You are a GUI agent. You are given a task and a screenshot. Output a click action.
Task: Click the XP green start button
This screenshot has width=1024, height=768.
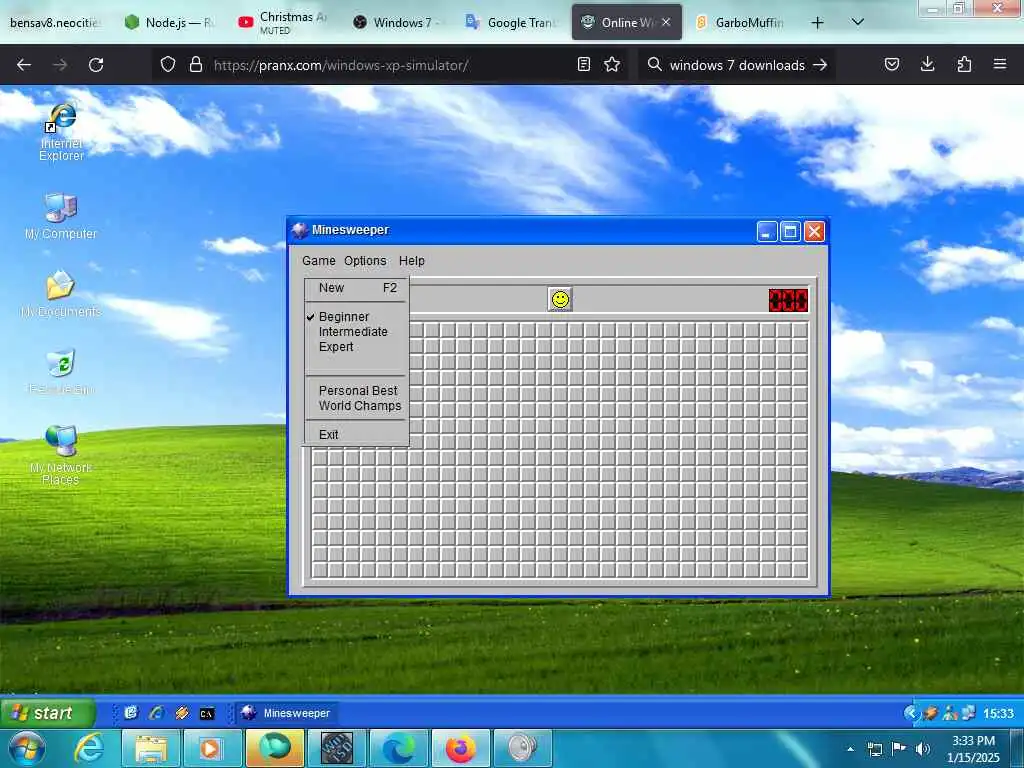(x=48, y=712)
